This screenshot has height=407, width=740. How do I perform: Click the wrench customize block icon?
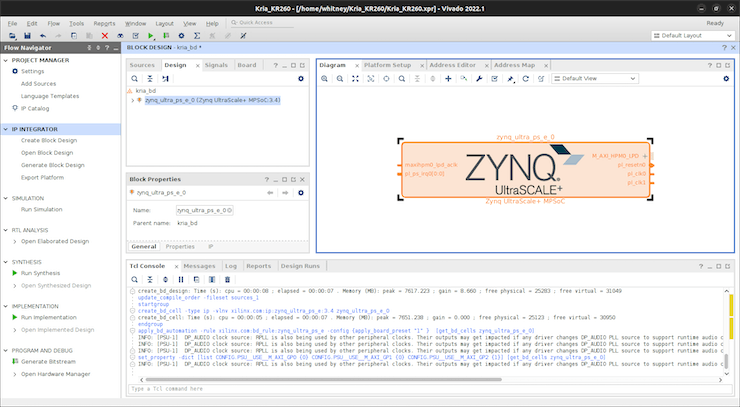[479, 79]
